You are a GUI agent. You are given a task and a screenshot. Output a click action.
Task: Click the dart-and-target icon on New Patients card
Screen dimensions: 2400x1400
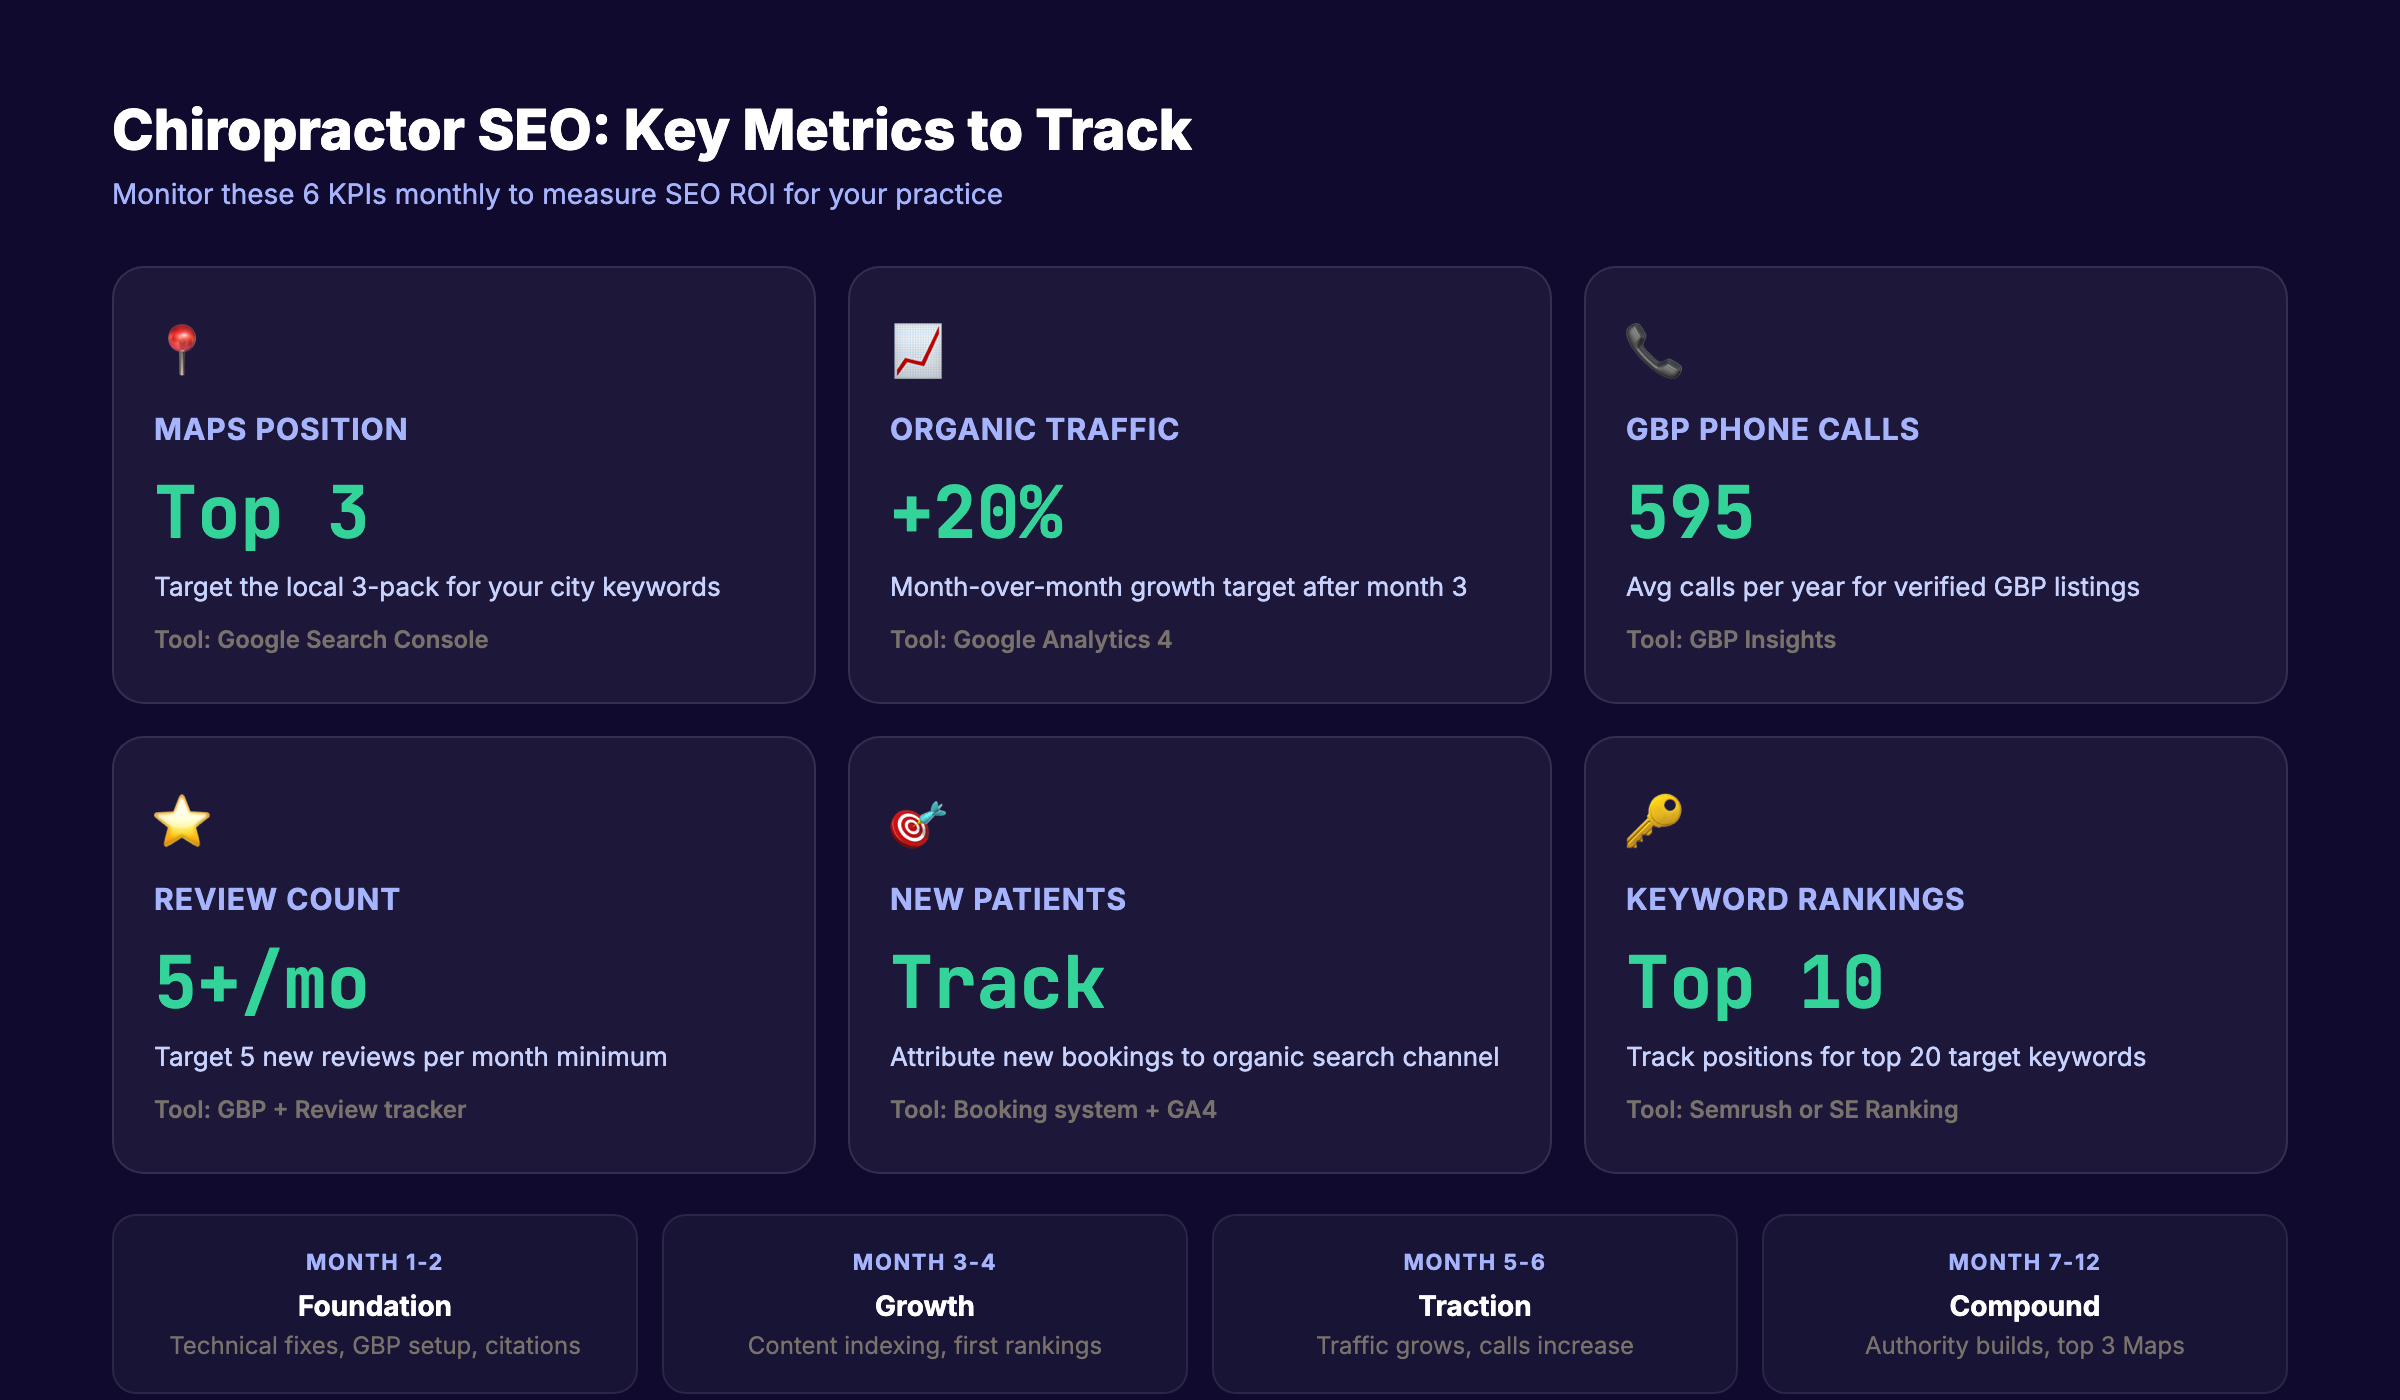(917, 820)
